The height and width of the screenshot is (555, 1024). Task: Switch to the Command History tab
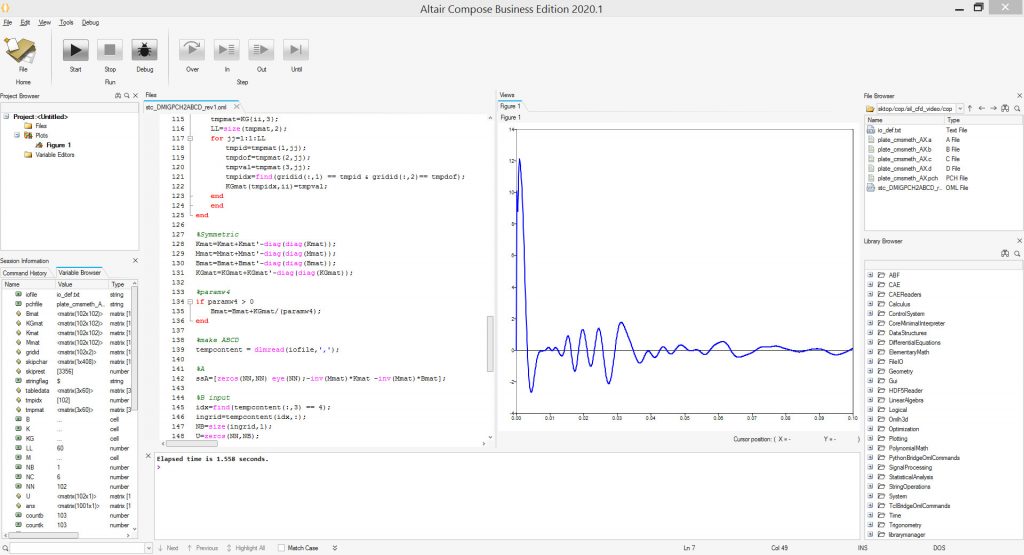point(26,272)
